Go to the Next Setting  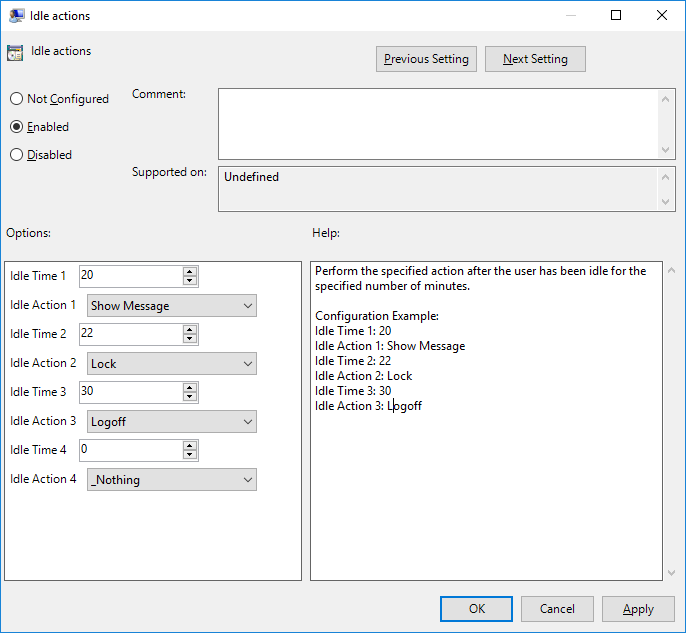tap(535, 59)
